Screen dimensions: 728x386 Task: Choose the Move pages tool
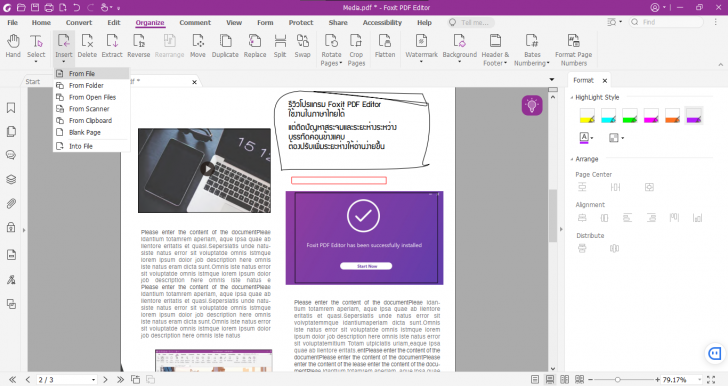tap(198, 46)
